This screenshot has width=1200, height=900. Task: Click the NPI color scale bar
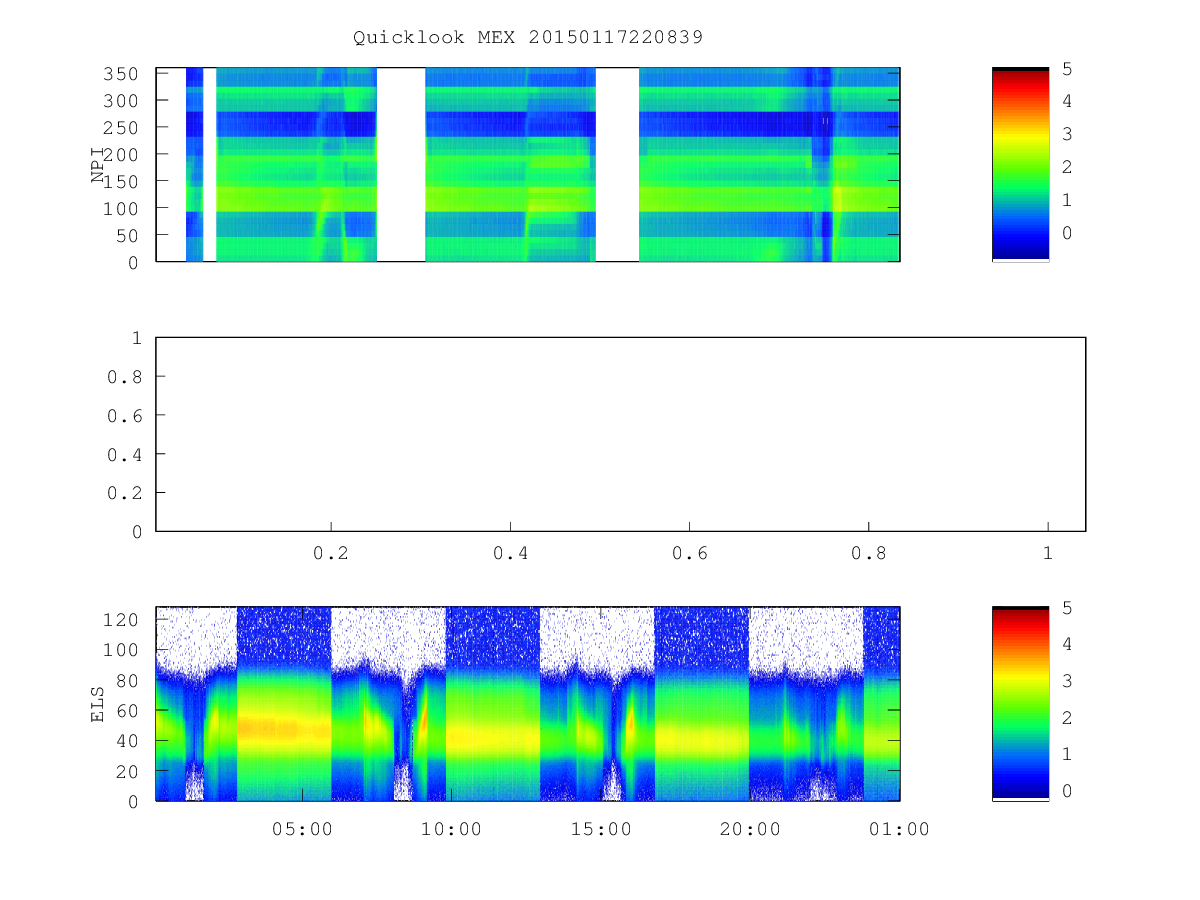[1020, 164]
